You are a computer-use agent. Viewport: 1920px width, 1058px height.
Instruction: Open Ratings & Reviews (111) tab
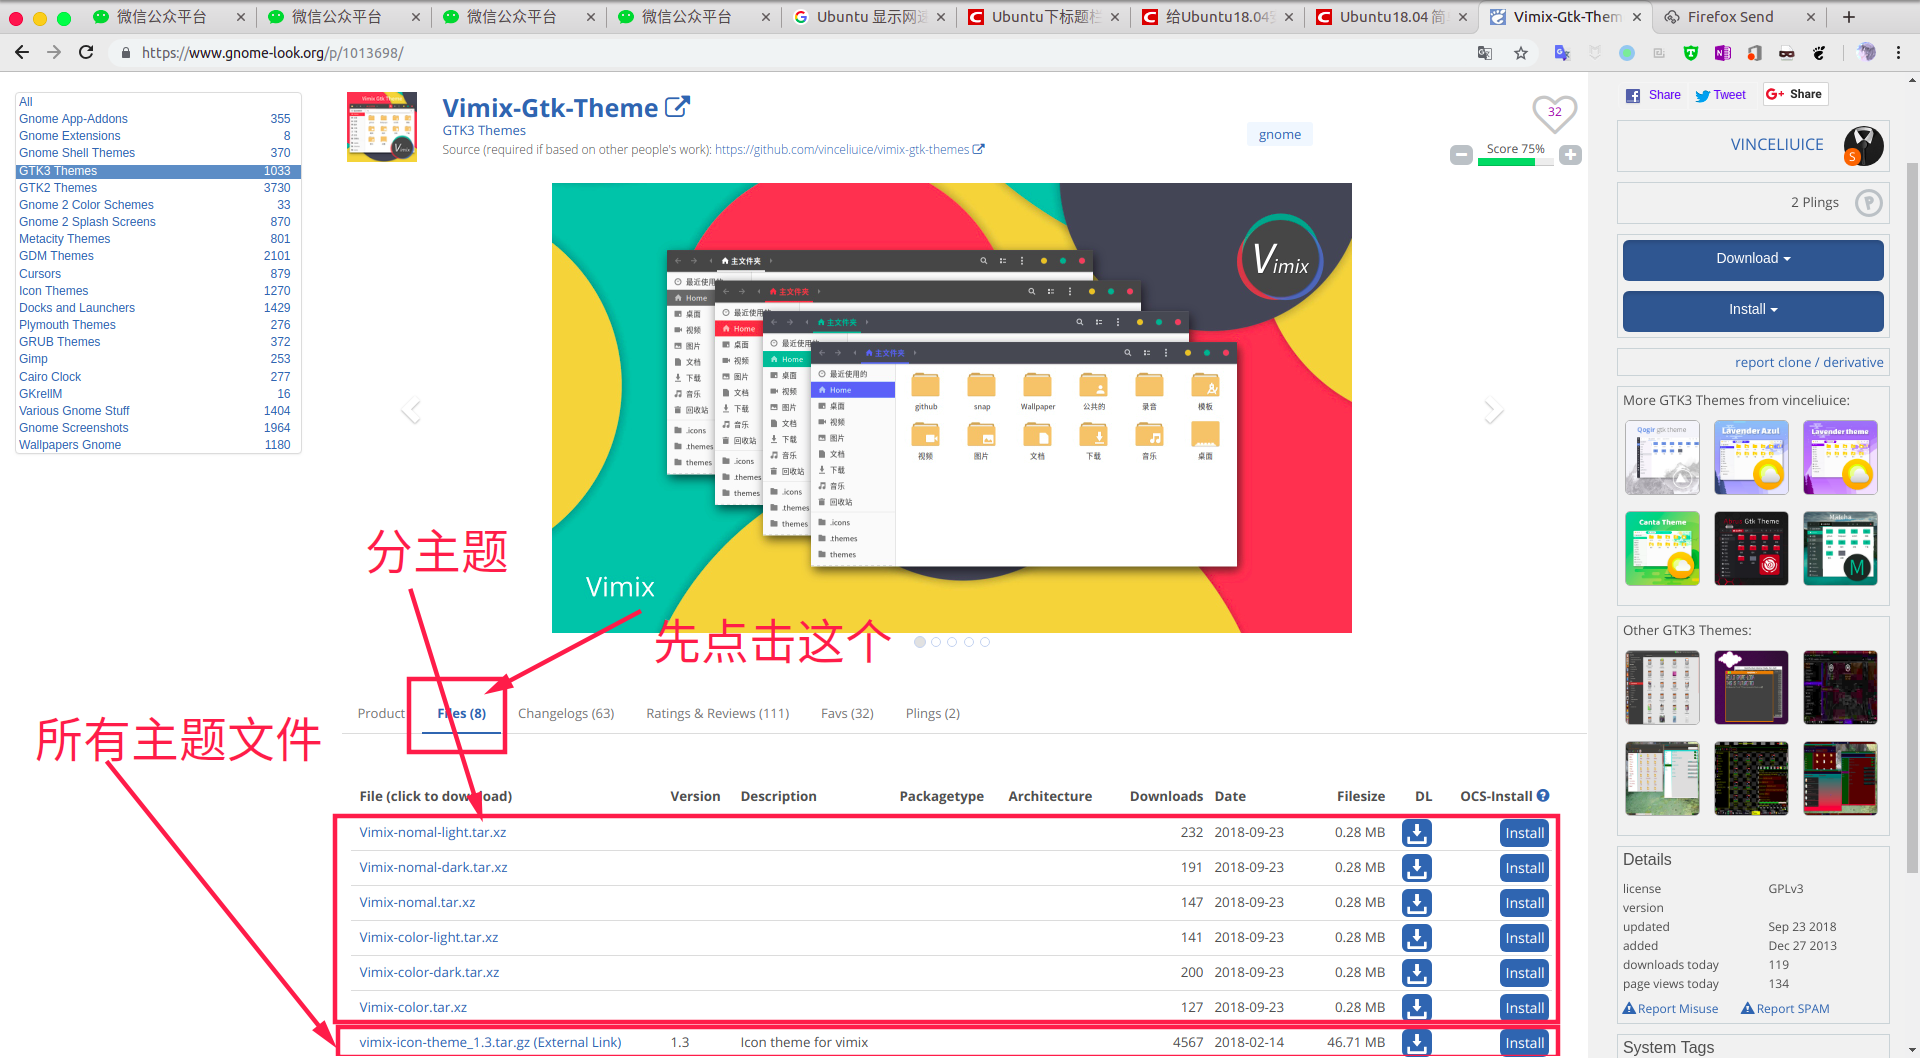click(x=717, y=714)
